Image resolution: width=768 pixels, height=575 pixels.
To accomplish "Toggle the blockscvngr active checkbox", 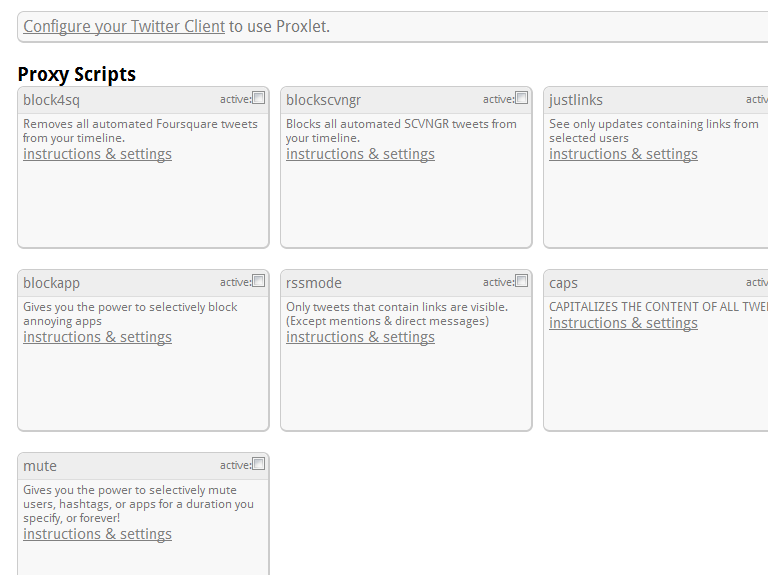I will coord(522,98).
